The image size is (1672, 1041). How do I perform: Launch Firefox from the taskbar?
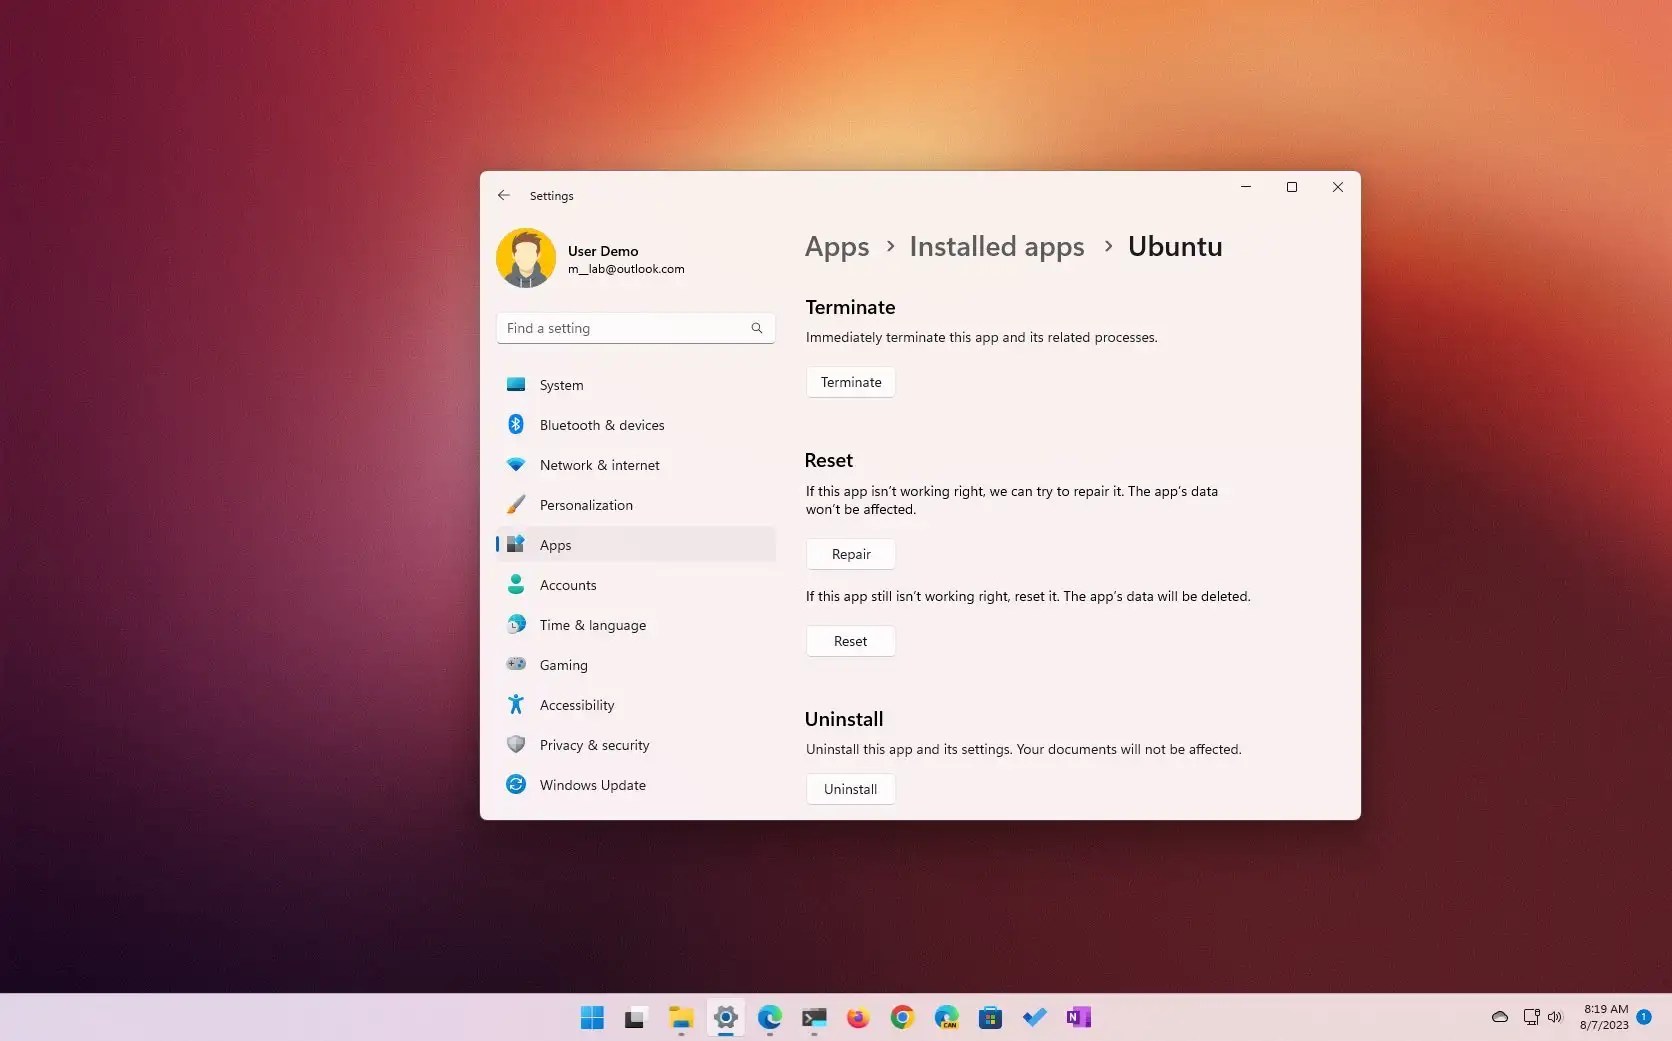[858, 1018]
